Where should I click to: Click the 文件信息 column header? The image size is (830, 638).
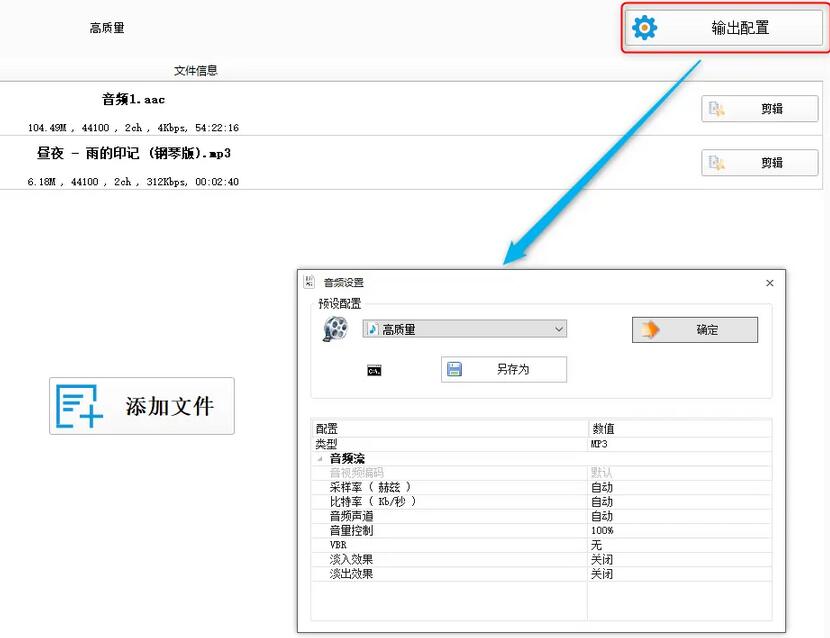coord(195,70)
